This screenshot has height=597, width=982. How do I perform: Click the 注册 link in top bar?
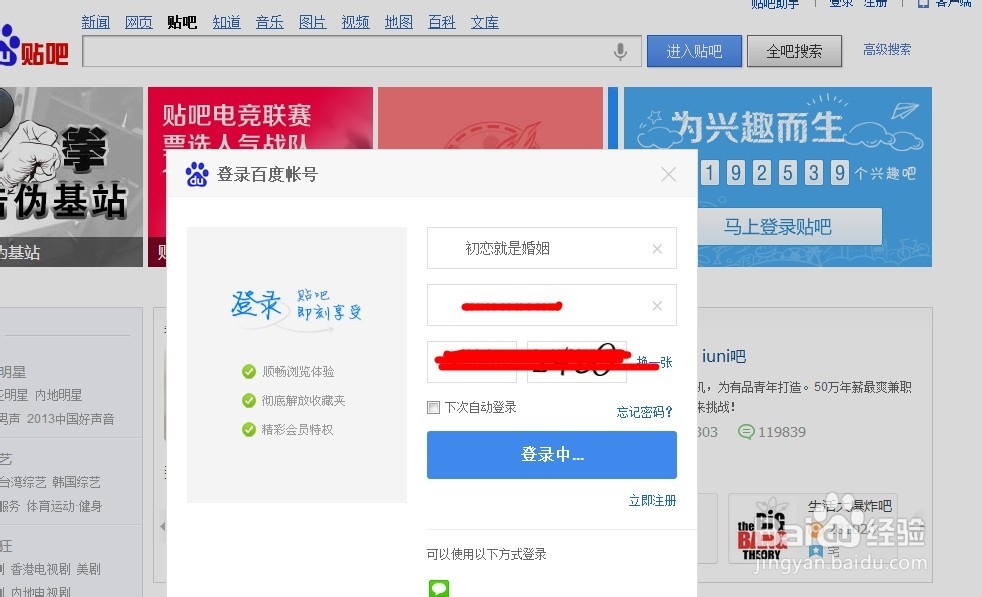(x=875, y=3)
